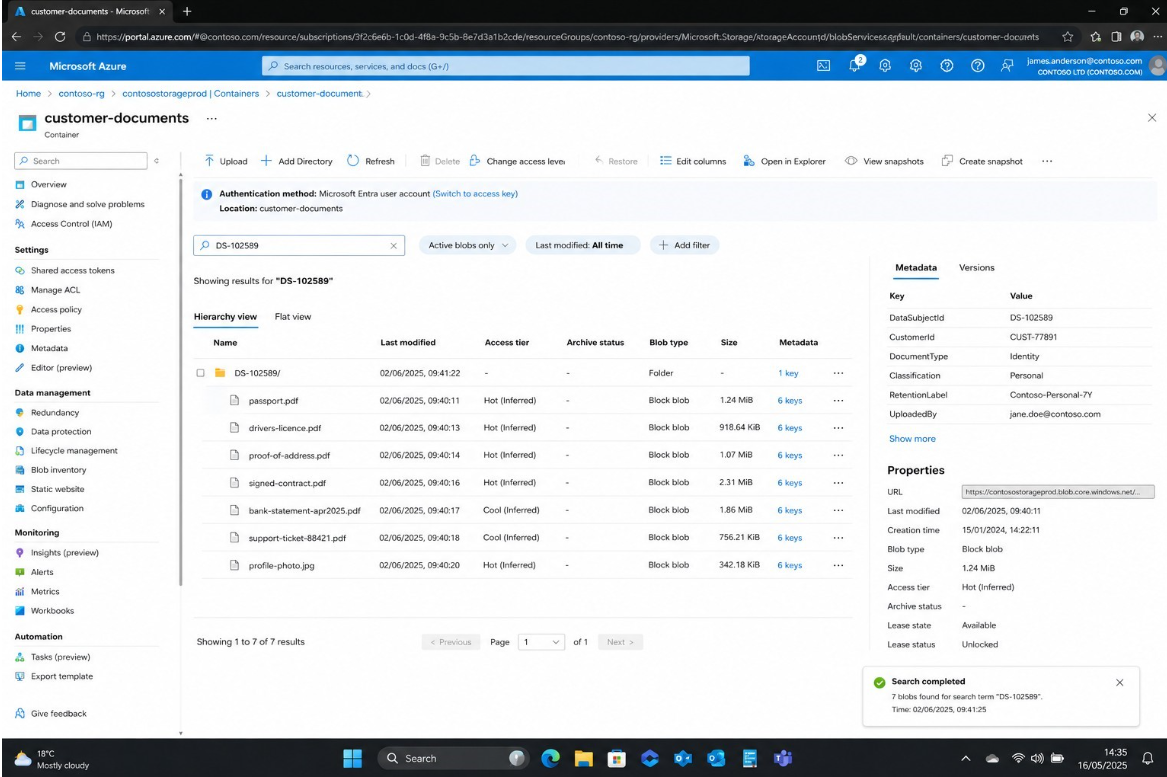Open Cloud Shell from top bar

823,65
